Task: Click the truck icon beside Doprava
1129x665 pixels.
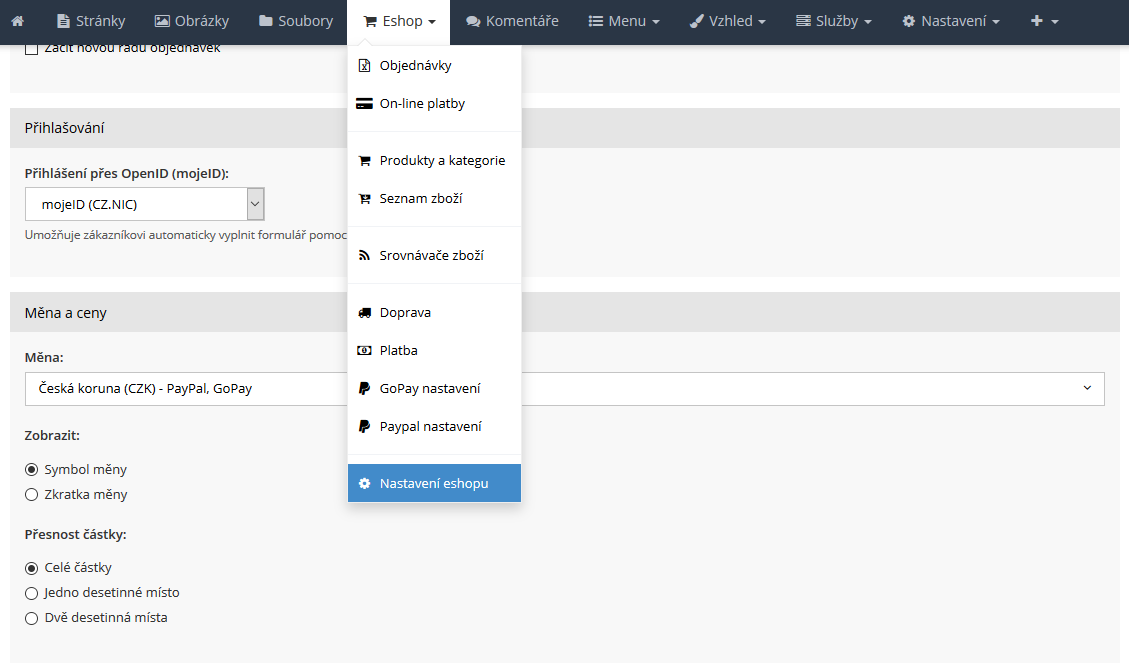Action: (x=364, y=313)
